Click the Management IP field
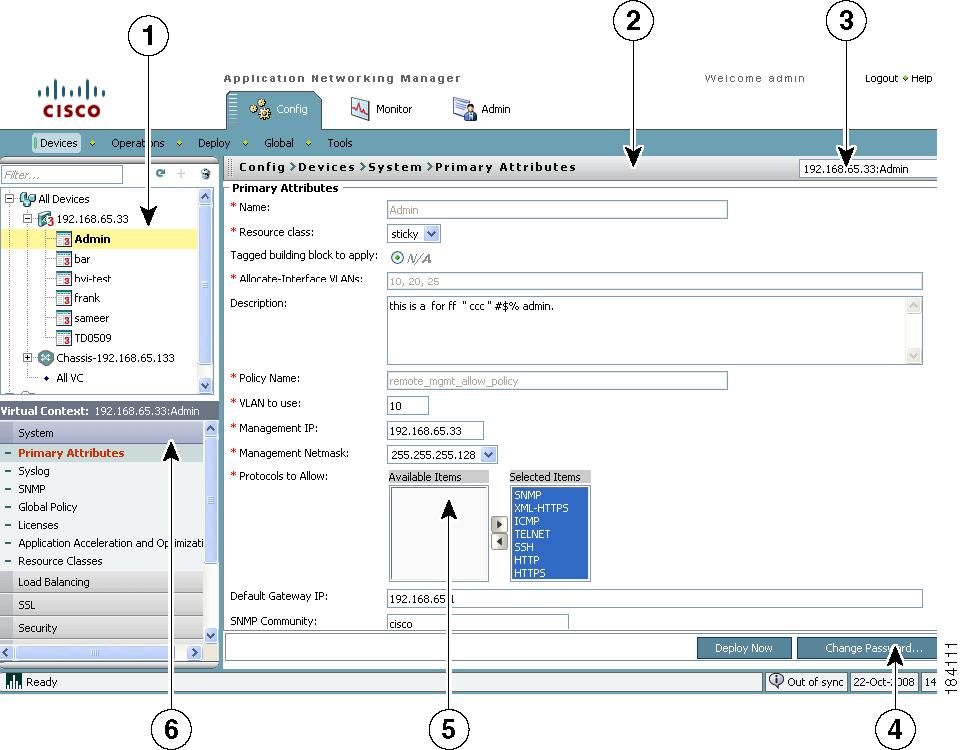The image size is (960, 750). click(x=435, y=430)
